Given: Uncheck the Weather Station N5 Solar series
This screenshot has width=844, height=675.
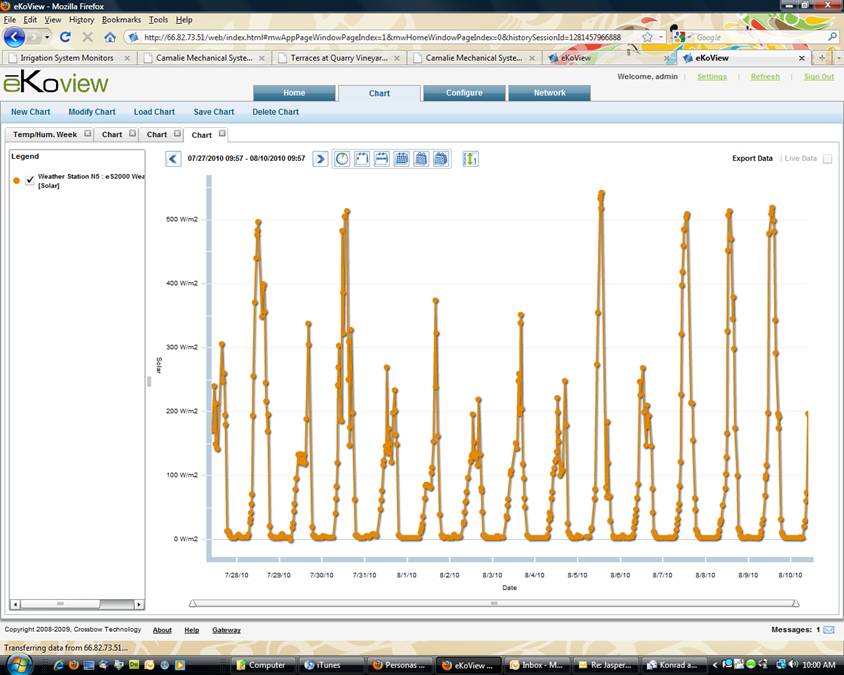Looking at the screenshot, I should (x=30, y=180).
